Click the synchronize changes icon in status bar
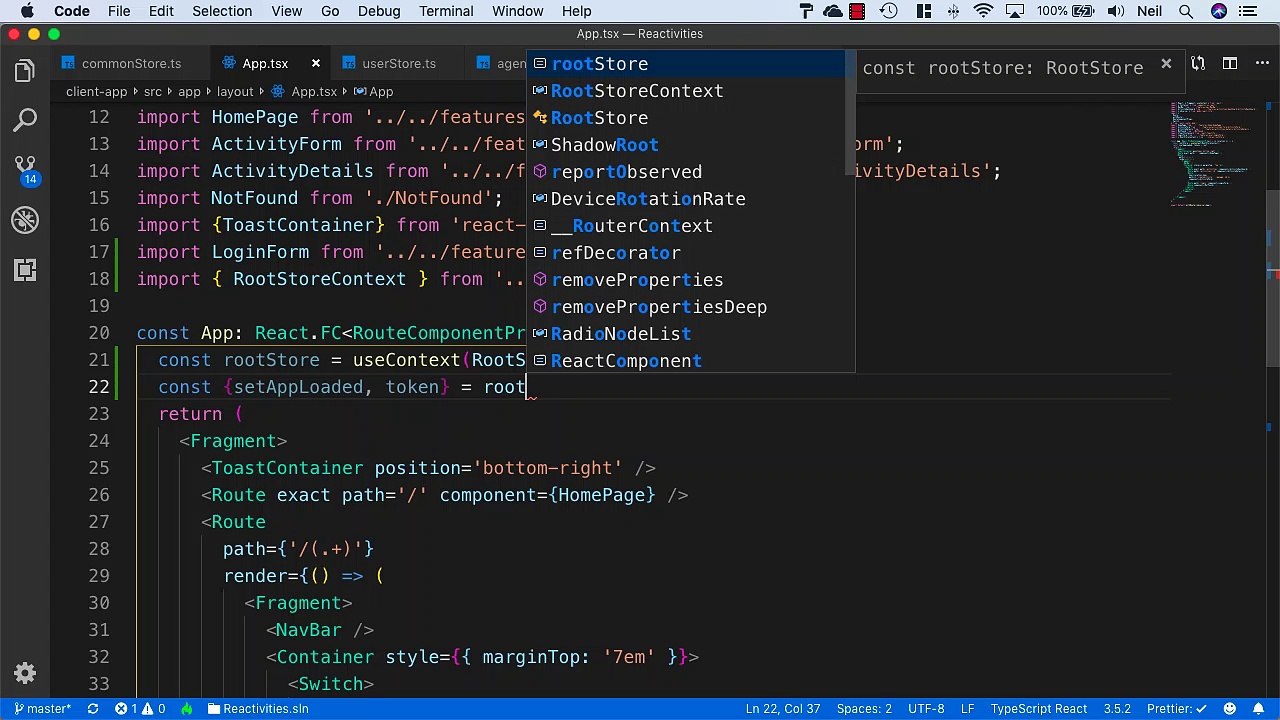The image size is (1280, 720). tap(93, 708)
